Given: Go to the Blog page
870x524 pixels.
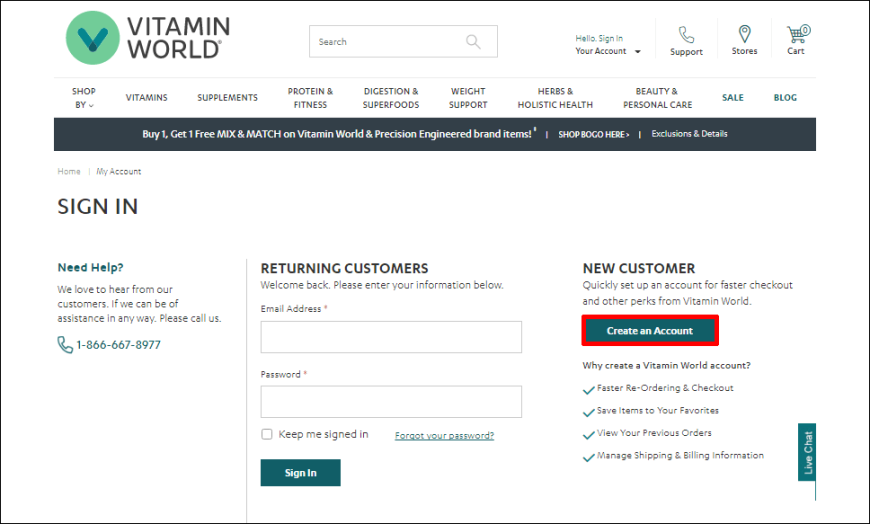Looking at the screenshot, I should coord(785,98).
